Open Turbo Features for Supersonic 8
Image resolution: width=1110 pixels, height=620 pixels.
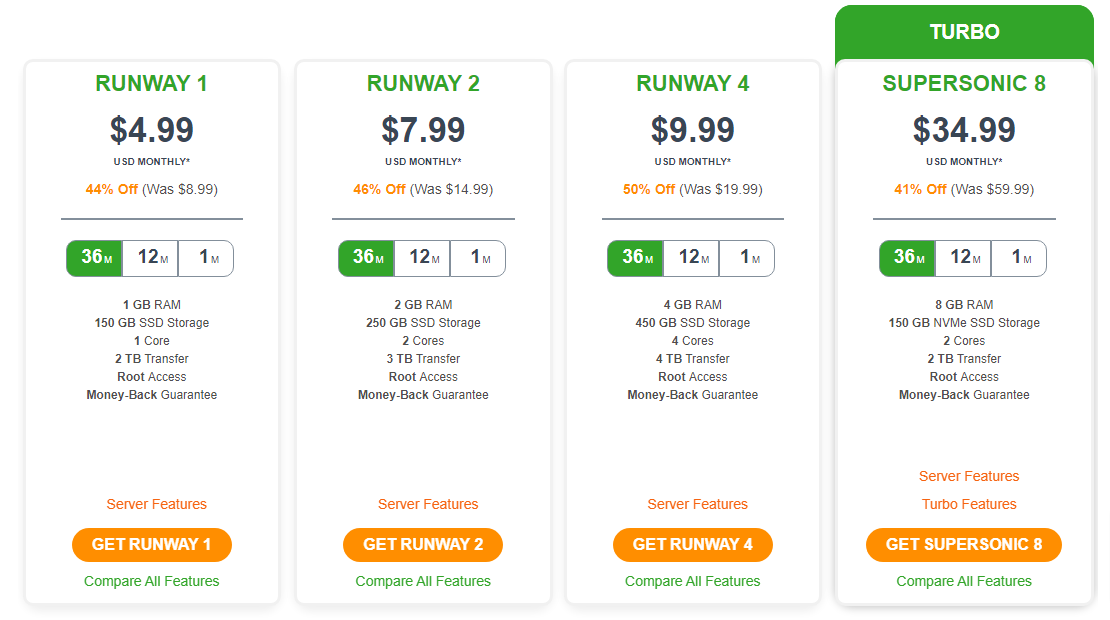[x=968, y=504]
